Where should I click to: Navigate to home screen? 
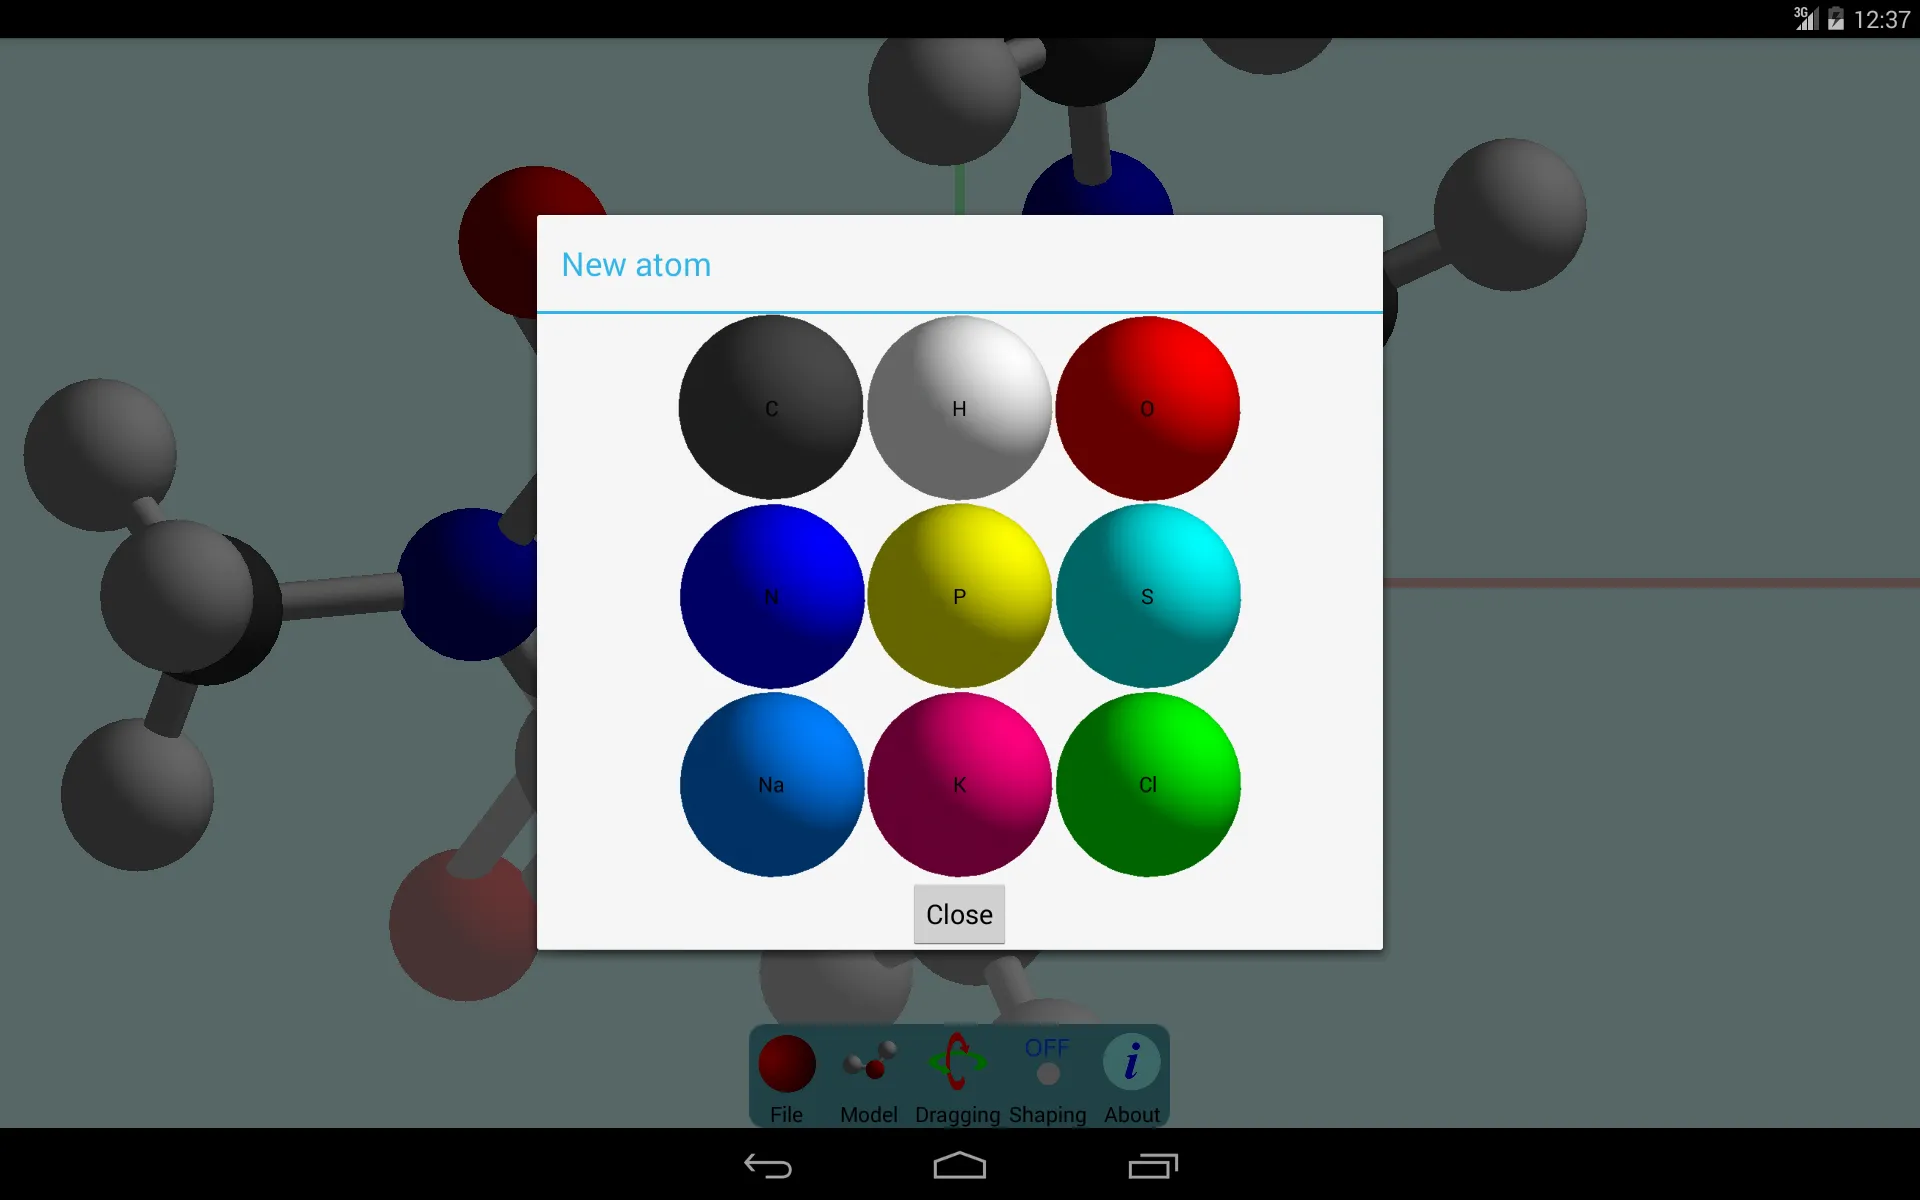[959, 1165]
